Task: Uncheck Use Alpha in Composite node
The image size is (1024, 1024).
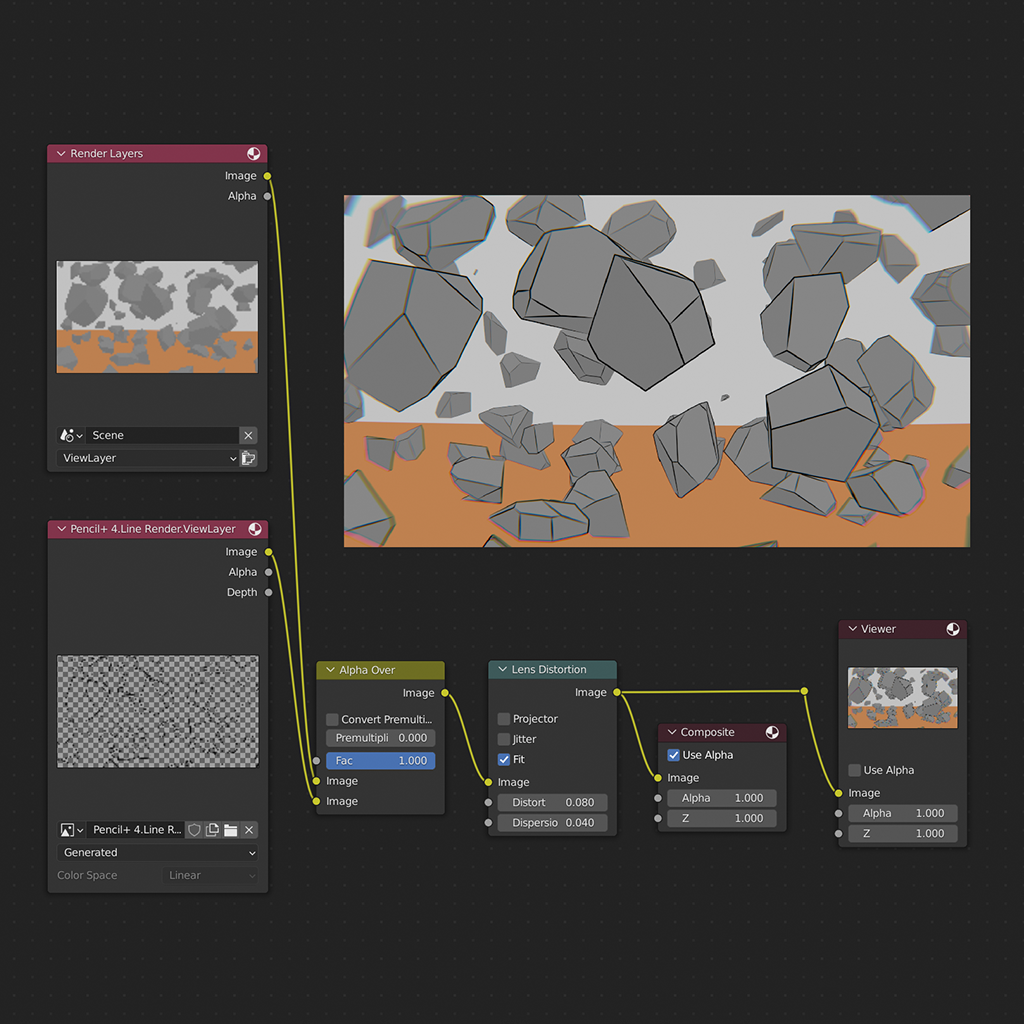Action: click(x=673, y=755)
